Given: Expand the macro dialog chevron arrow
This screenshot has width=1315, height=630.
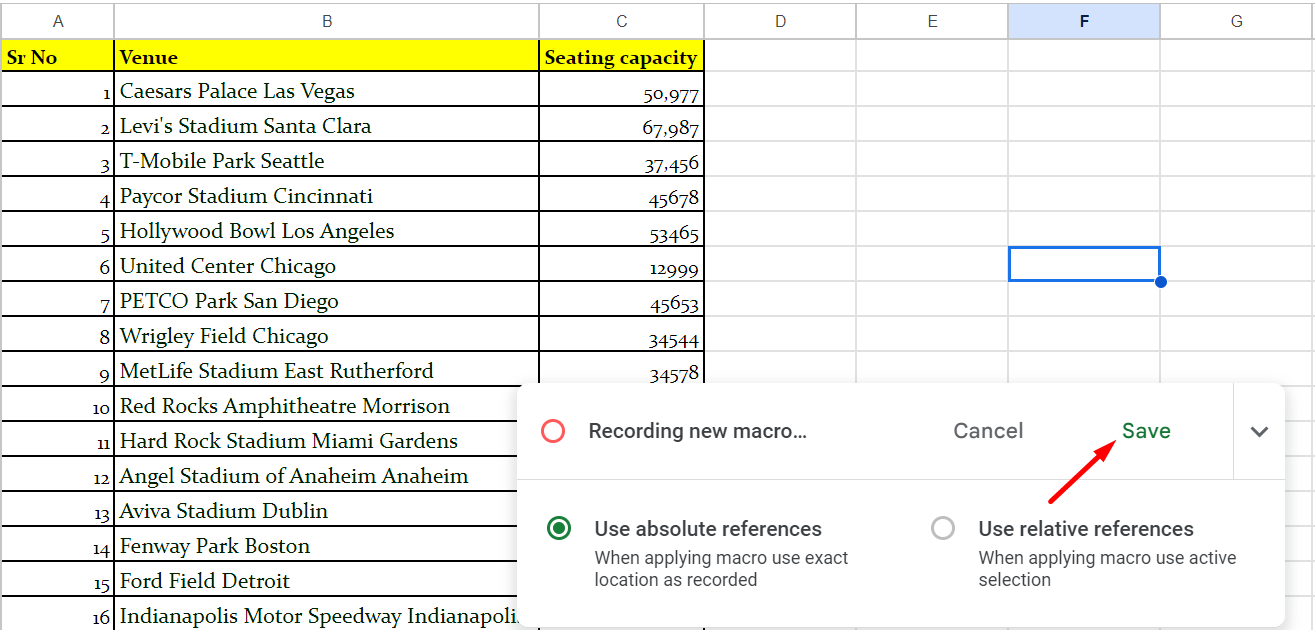Looking at the screenshot, I should 1259,432.
